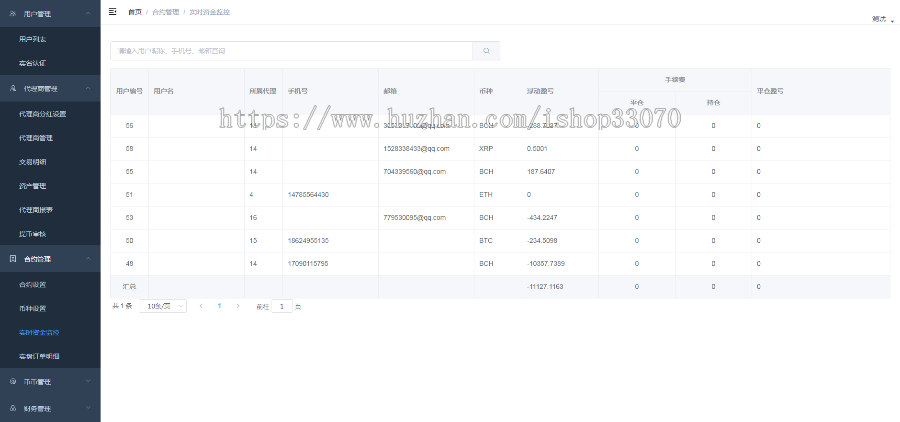
Task: Open 代理商报表 in the sidebar
Action: tap(36, 210)
